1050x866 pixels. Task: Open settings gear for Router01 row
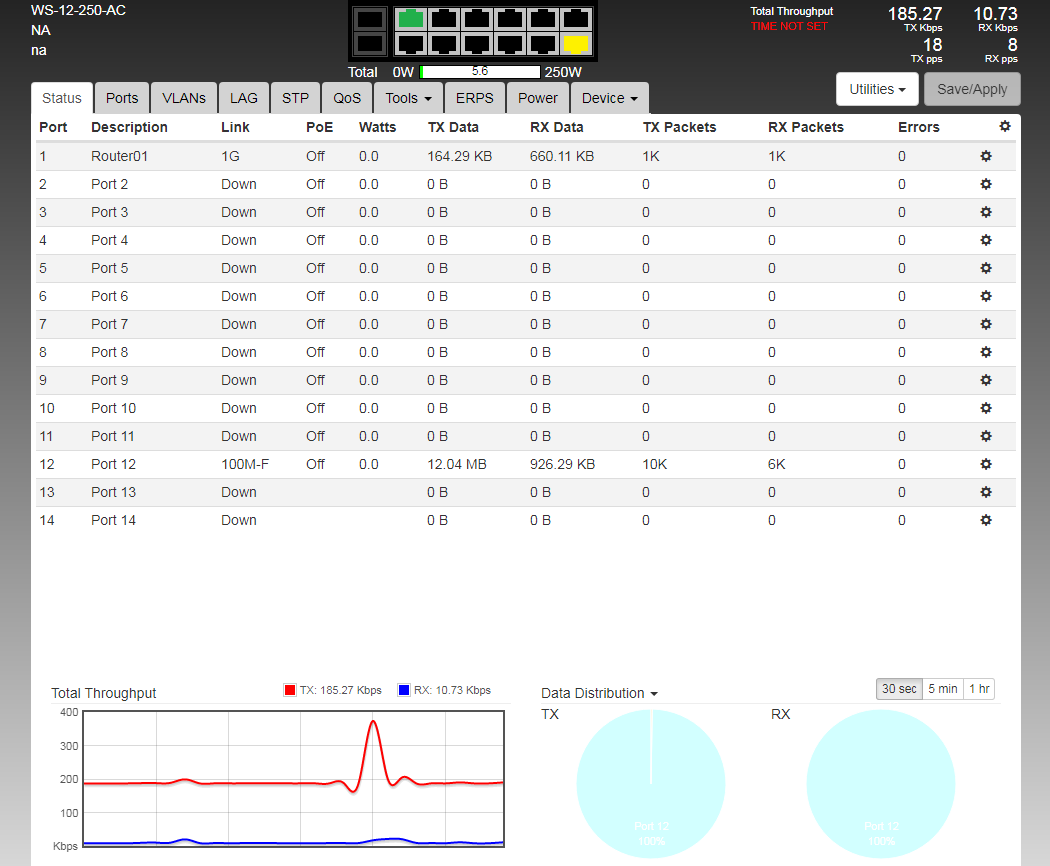985,156
